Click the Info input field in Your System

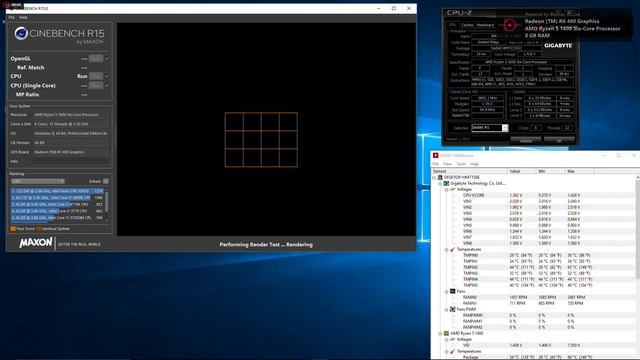click(x=71, y=162)
